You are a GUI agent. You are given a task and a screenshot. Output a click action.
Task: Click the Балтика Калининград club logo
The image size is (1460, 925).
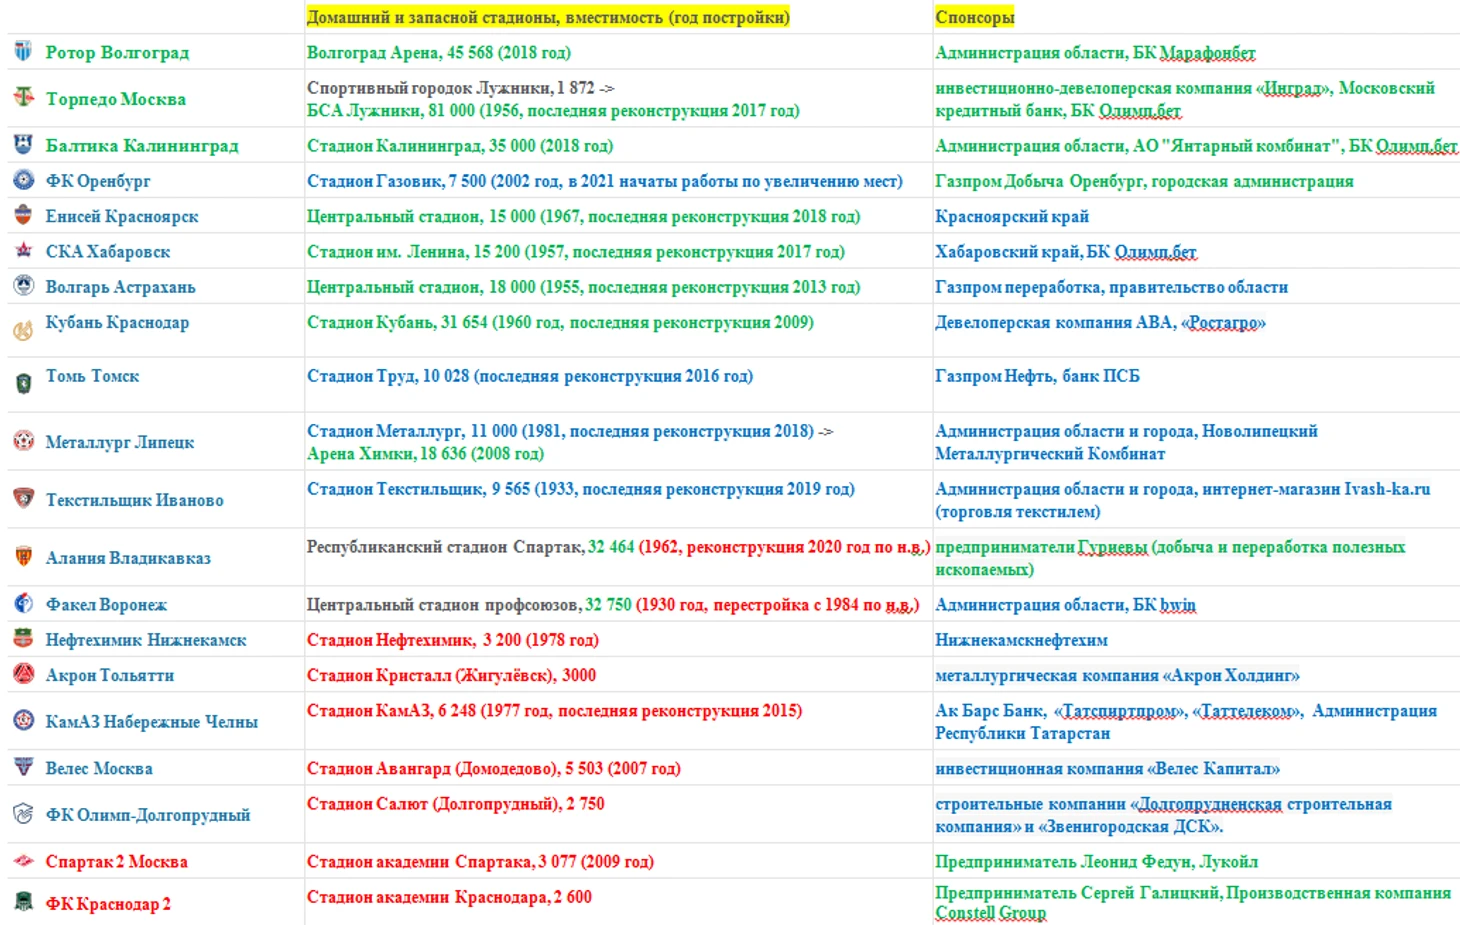tap(23, 144)
